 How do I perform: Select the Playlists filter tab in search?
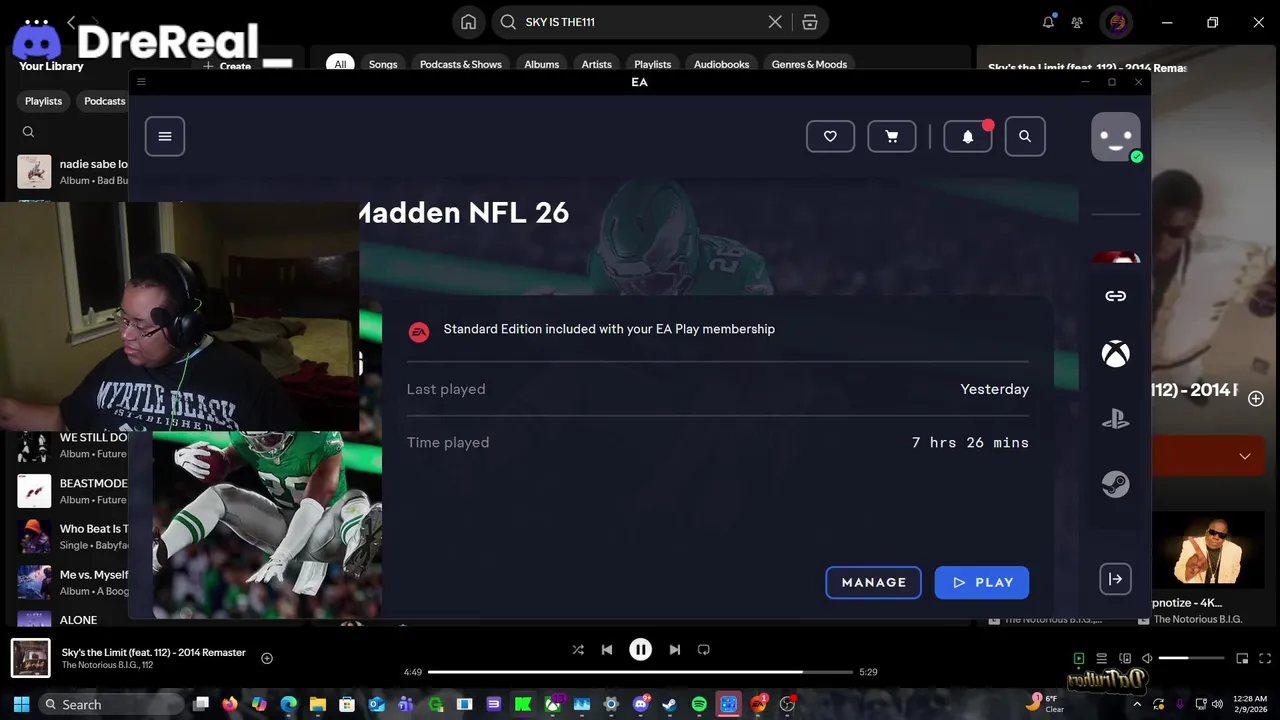[653, 64]
